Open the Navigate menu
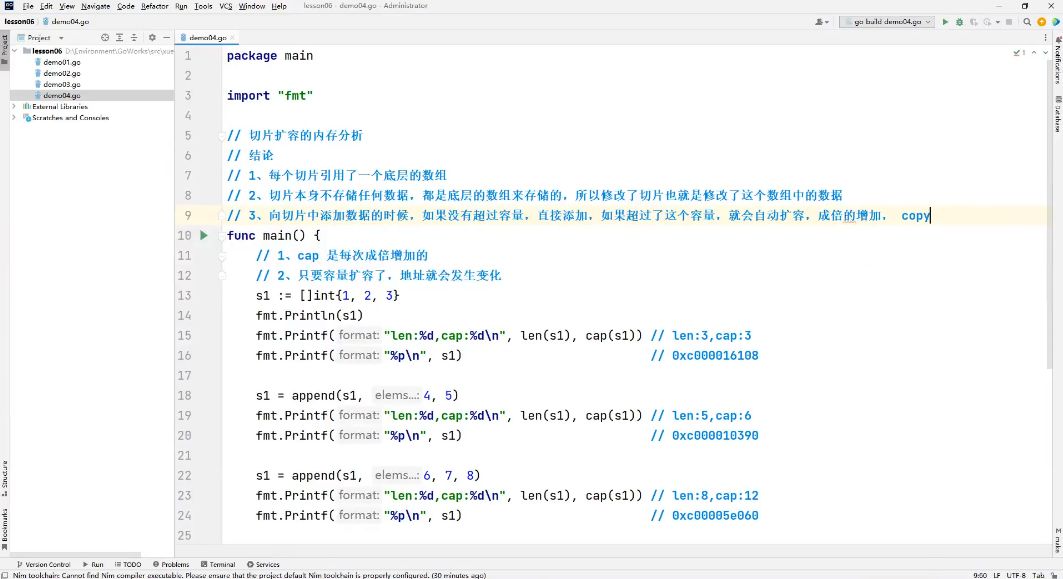Screen dimensions: 1063x579 96,6
